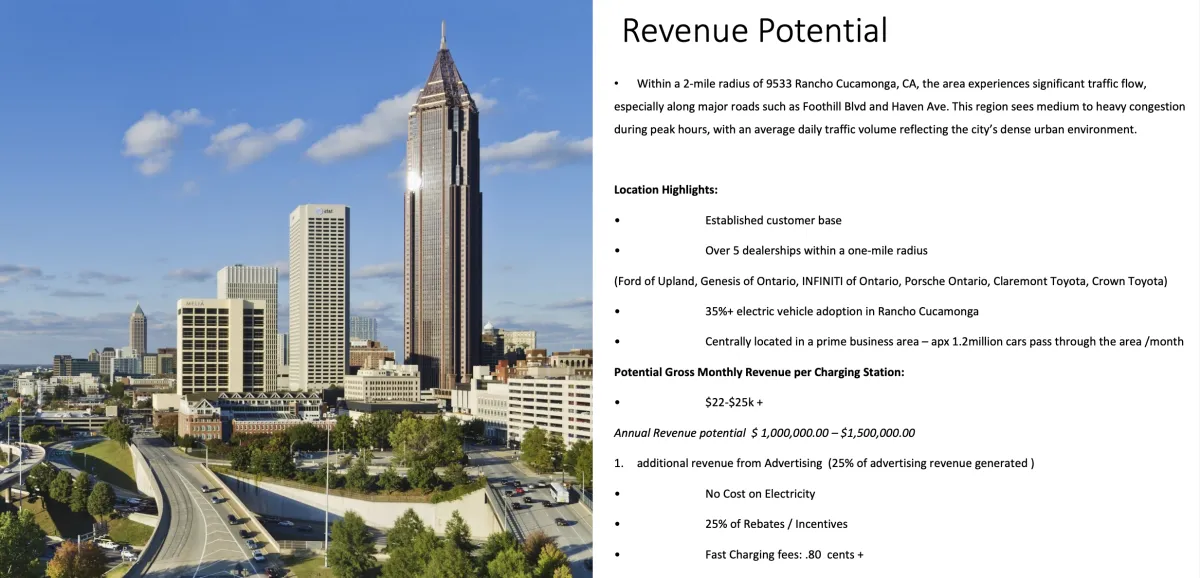Select the line starting 'during peak hours'
The image size is (1200, 578).
875,130
